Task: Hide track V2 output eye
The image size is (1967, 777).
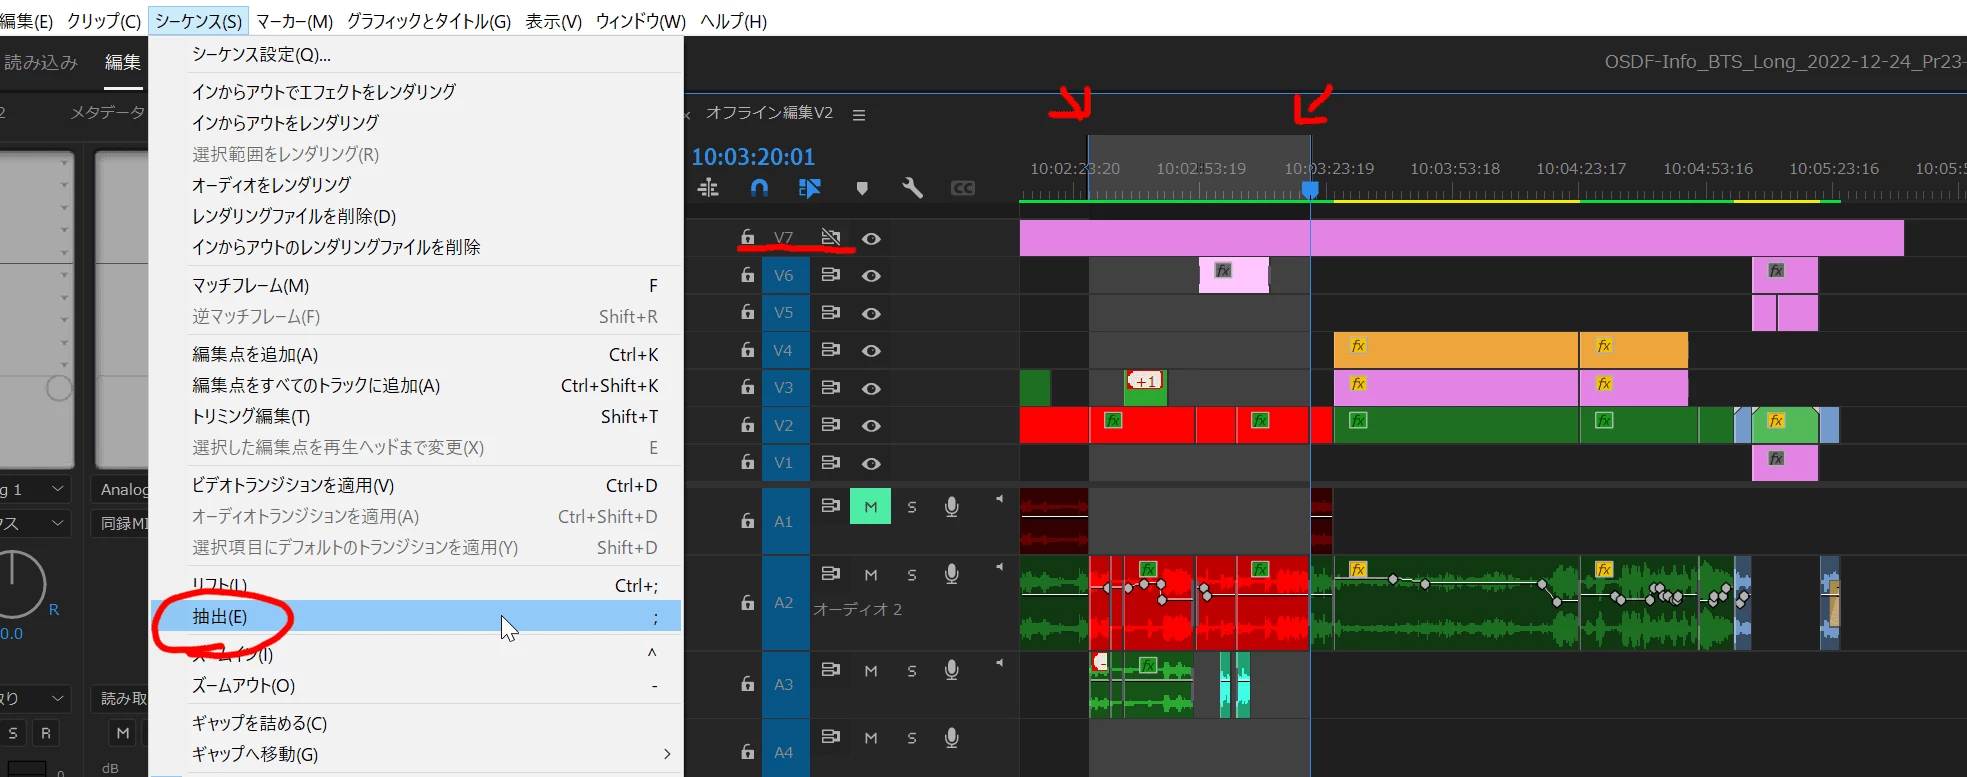Action: tap(871, 426)
